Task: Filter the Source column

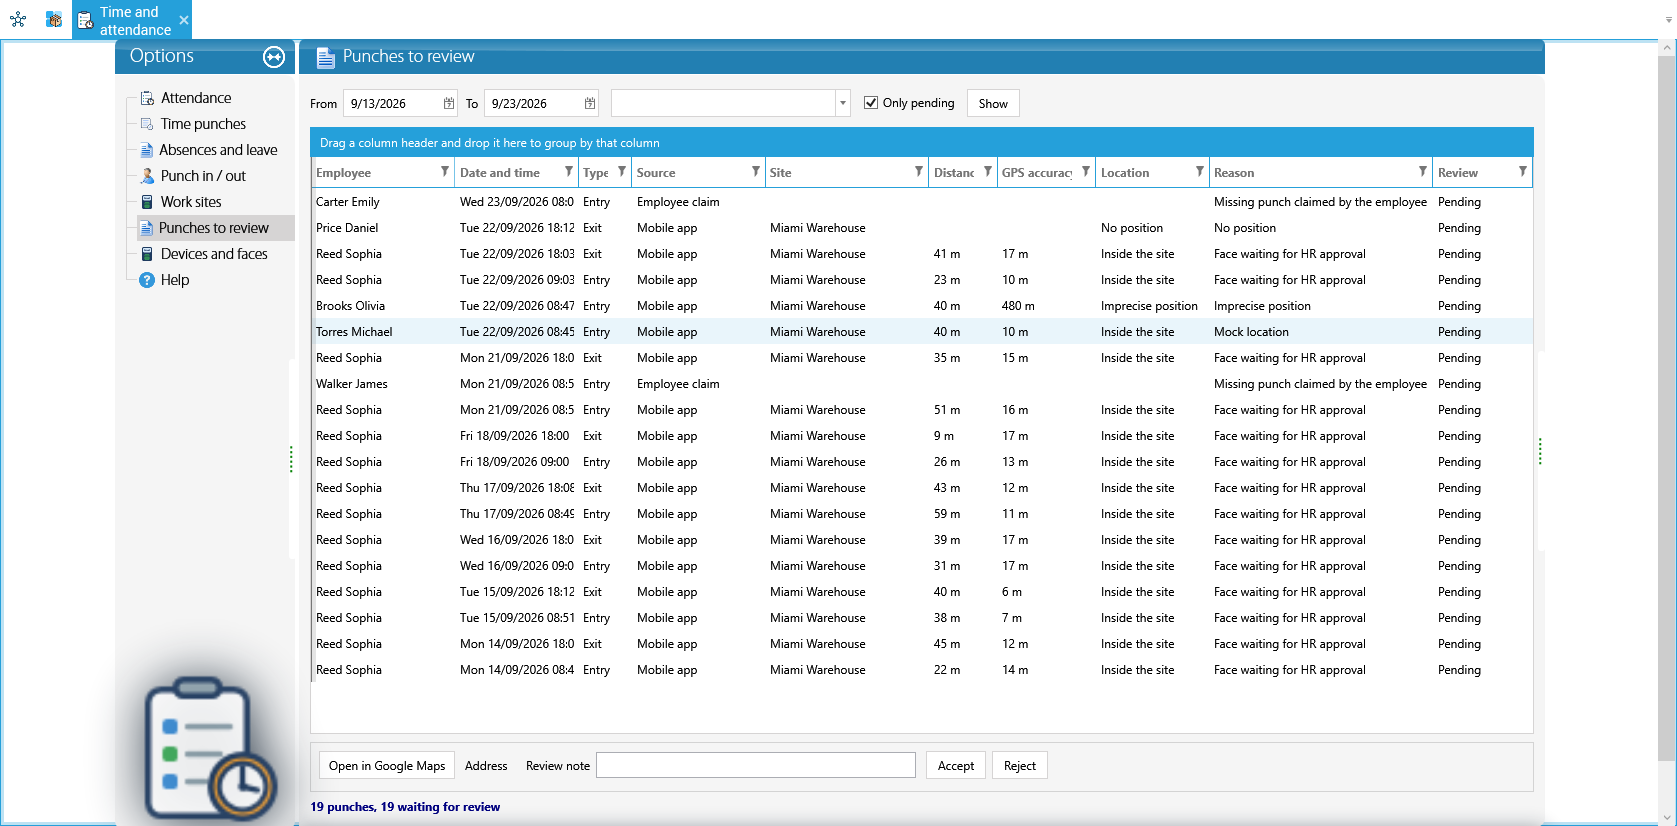Action: pyautogui.click(x=756, y=172)
